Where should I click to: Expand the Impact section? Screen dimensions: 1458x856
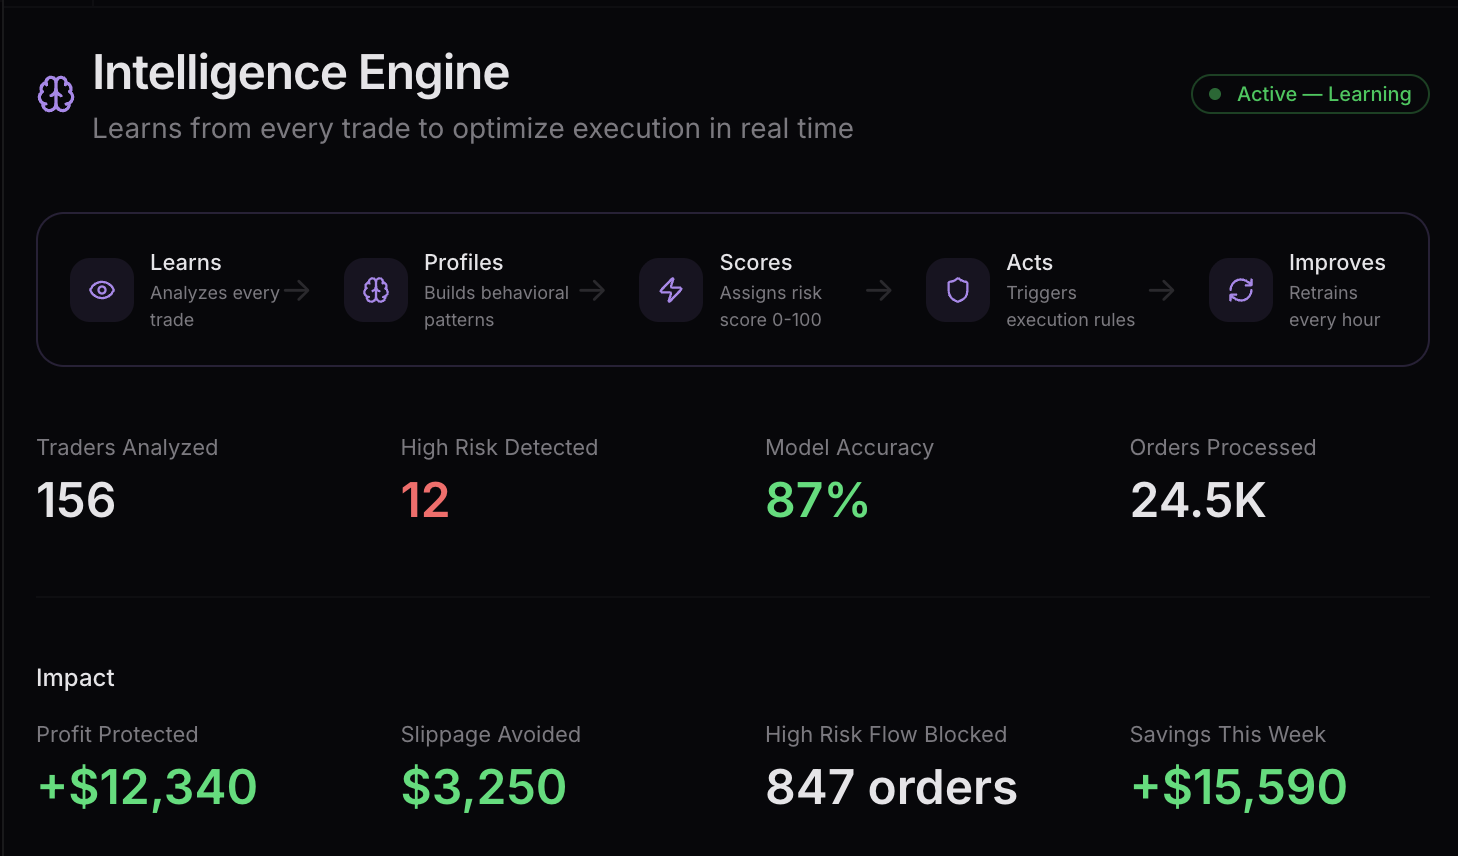click(75, 677)
